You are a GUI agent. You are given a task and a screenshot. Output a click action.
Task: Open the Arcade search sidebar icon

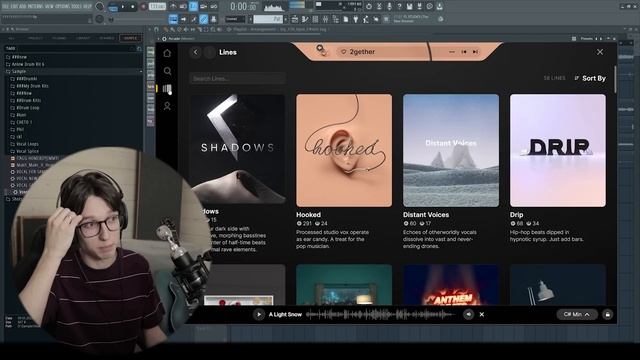(167, 71)
